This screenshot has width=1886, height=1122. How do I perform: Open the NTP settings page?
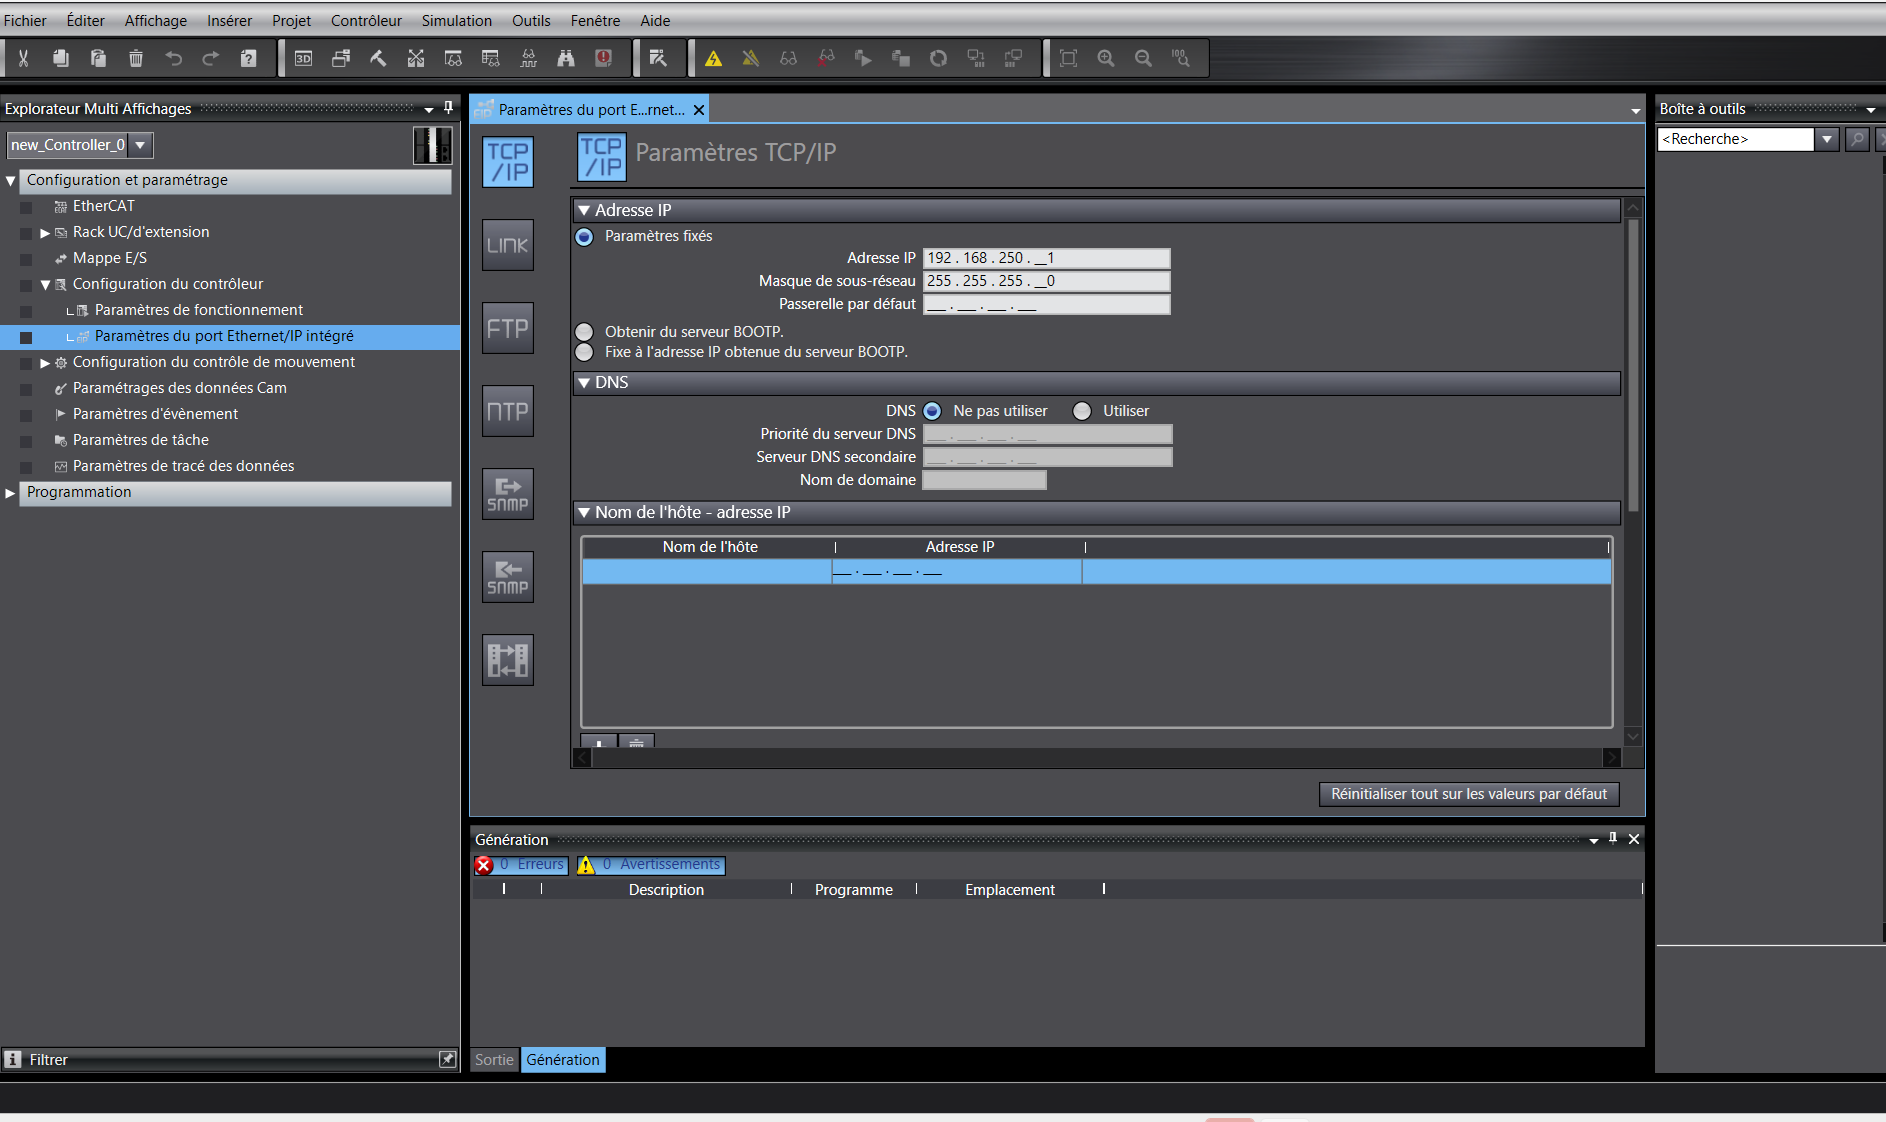click(x=507, y=411)
